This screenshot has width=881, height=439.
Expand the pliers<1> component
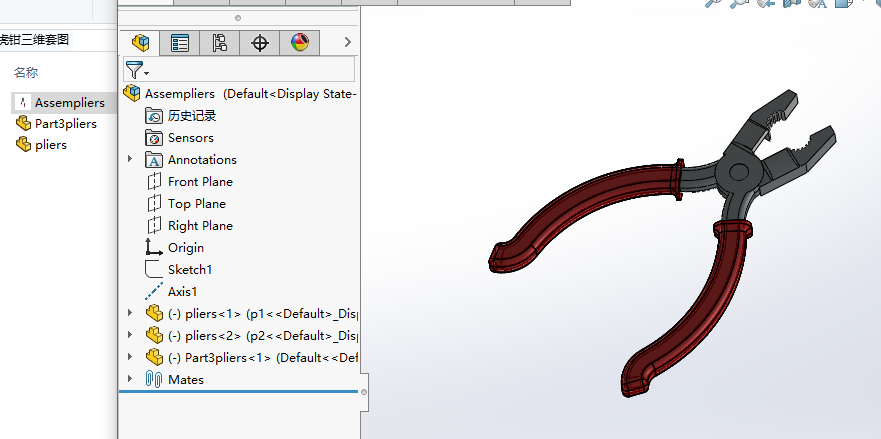130,313
